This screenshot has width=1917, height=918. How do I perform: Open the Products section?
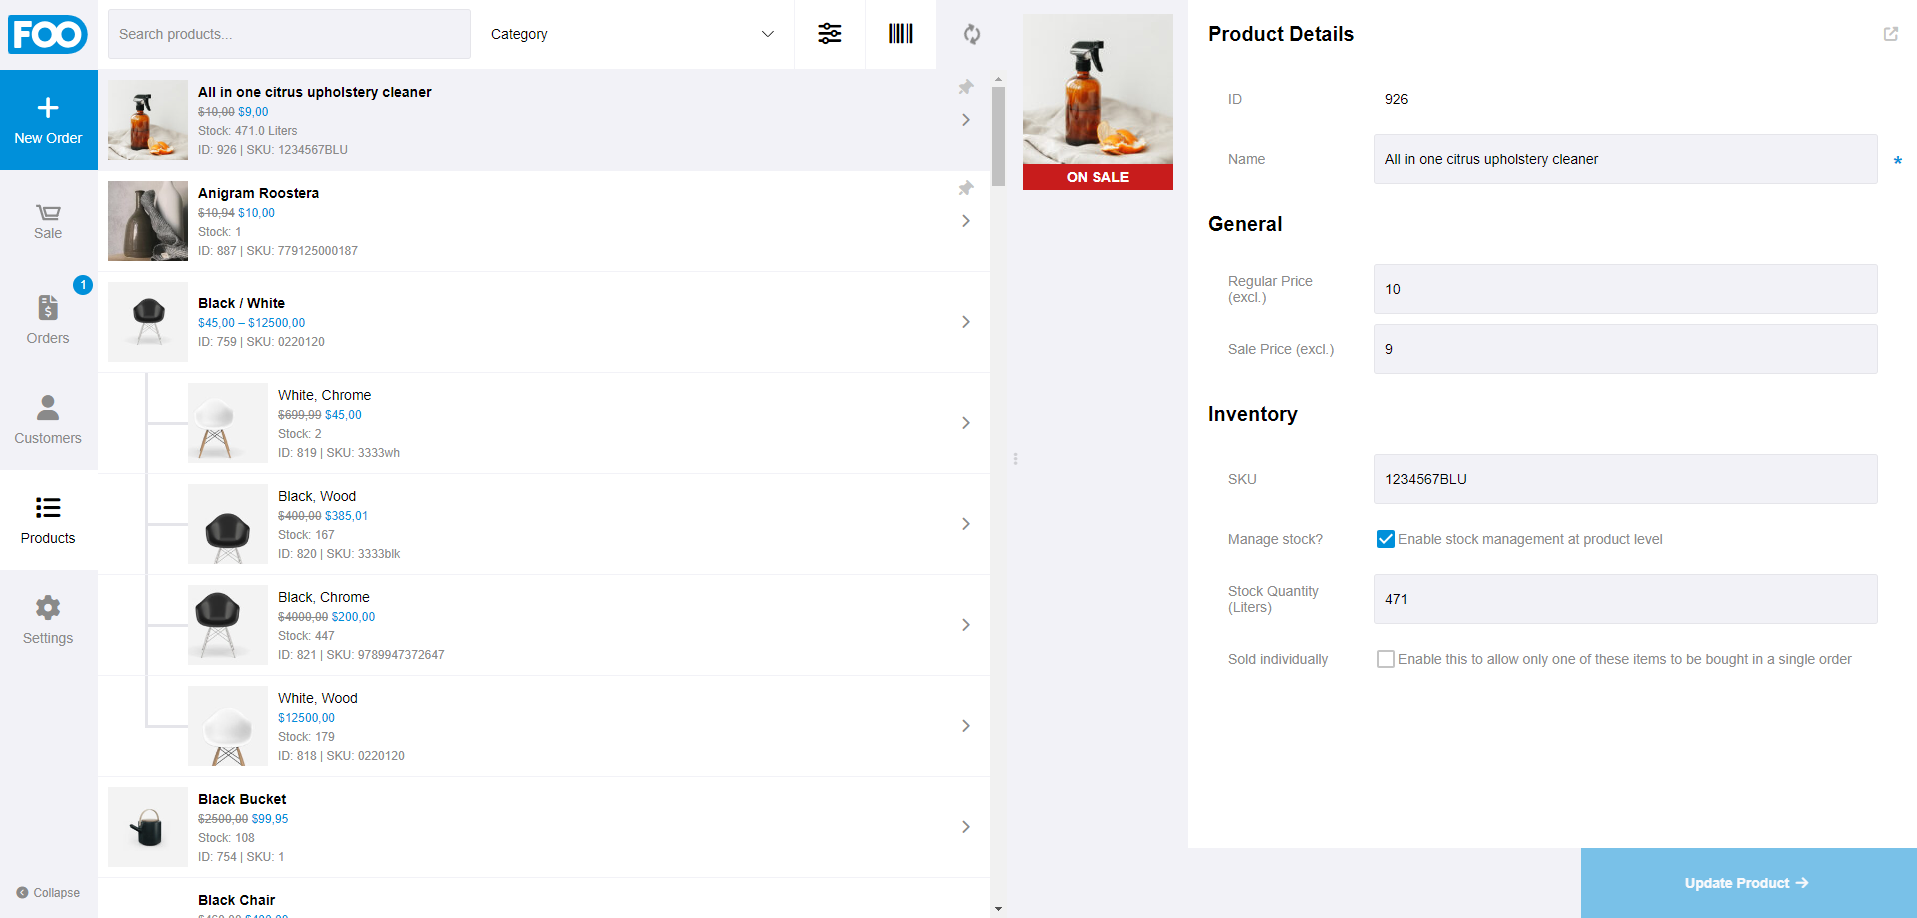tap(48, 521)
